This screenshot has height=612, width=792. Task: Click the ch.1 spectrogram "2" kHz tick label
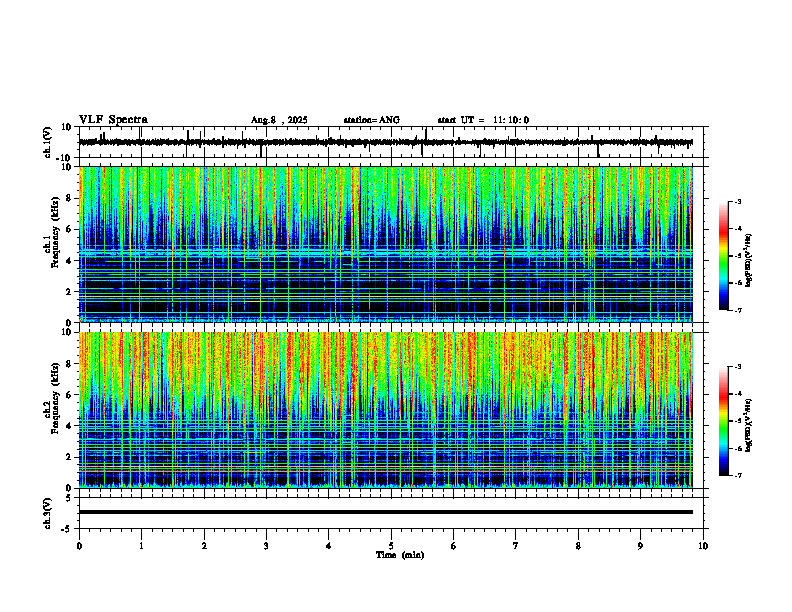[x=70, y=292]
